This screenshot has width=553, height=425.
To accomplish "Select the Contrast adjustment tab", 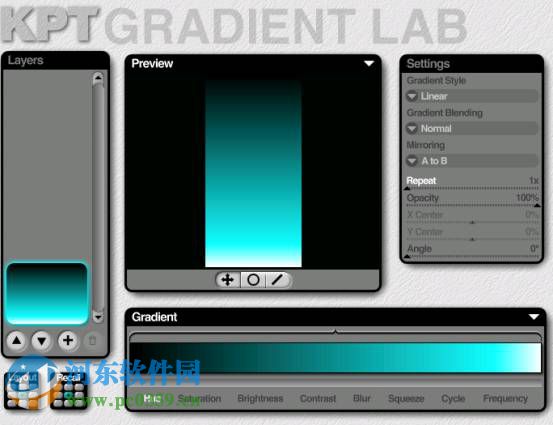I will (x=318, y=399).
